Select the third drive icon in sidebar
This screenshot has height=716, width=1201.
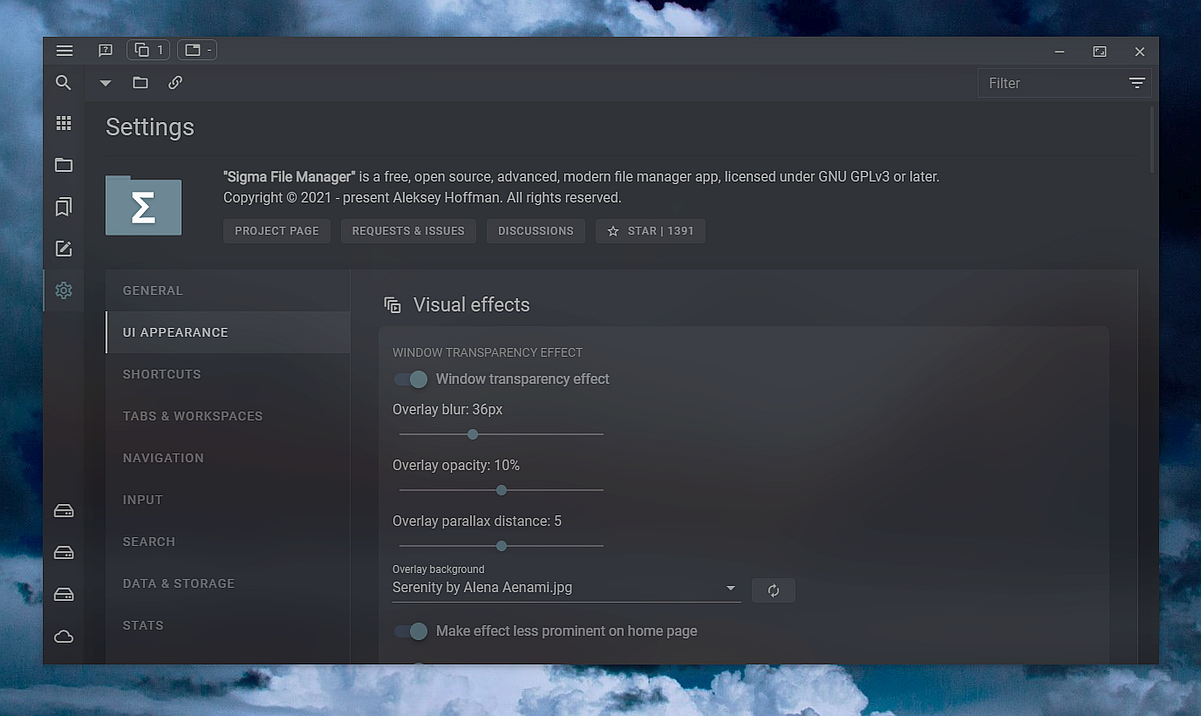(x=64, y=594)
